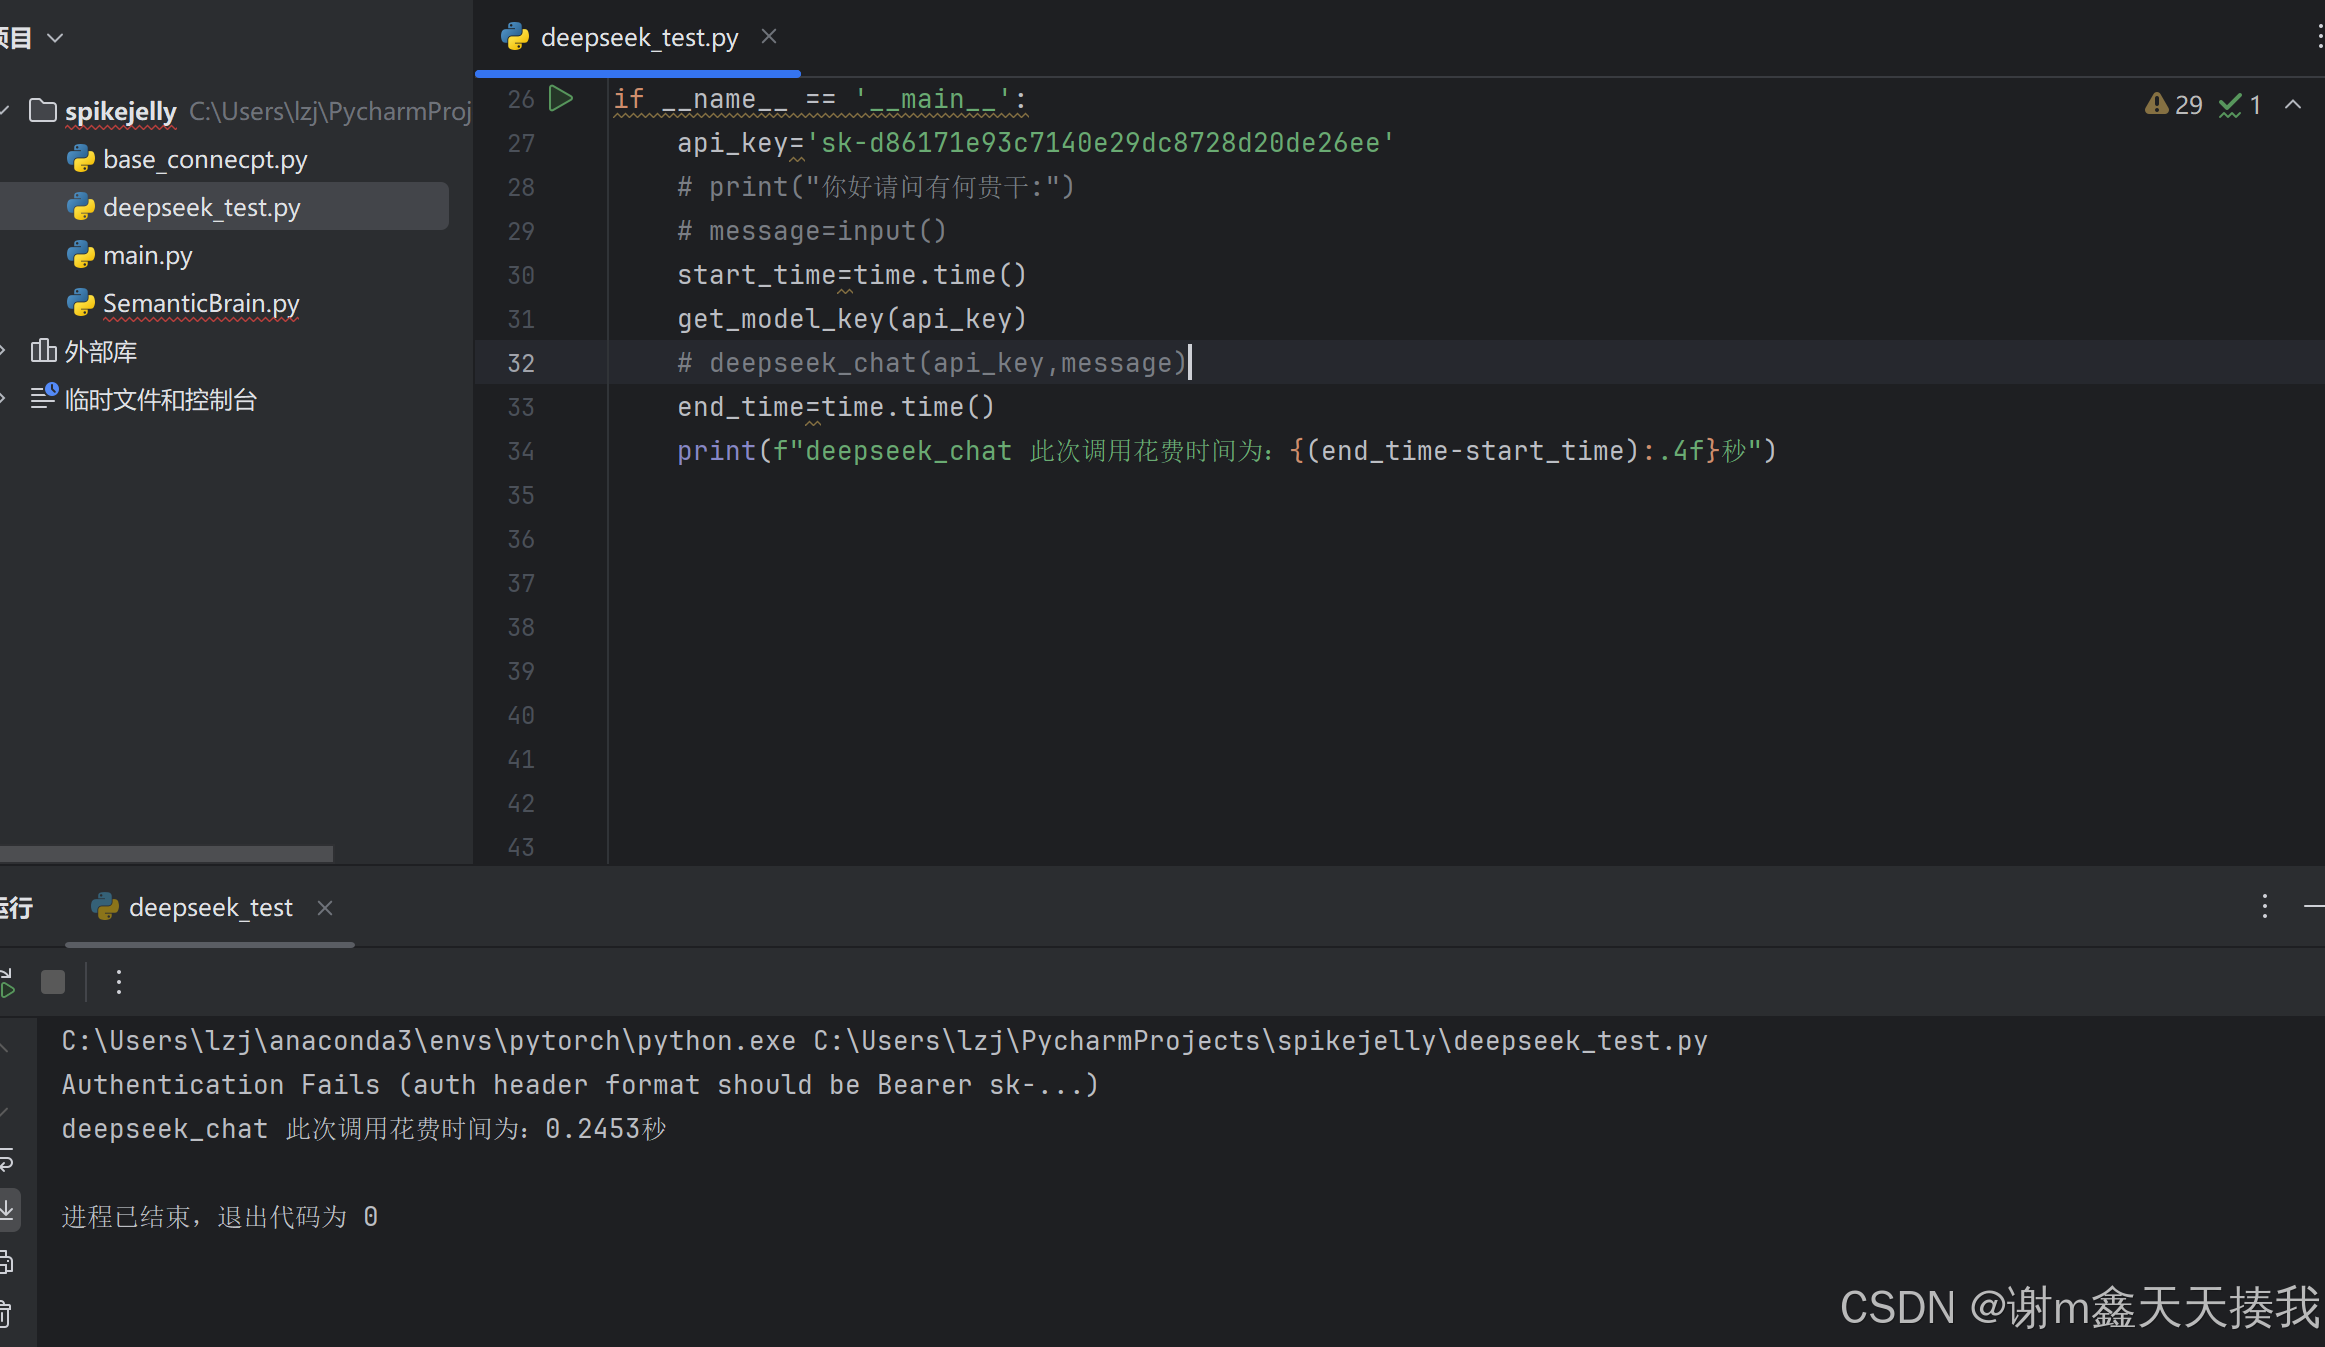This screenshot has height=1347, width=2325.
Task: Open run toolbar more options (three dots)
Action: coord(119,982)
